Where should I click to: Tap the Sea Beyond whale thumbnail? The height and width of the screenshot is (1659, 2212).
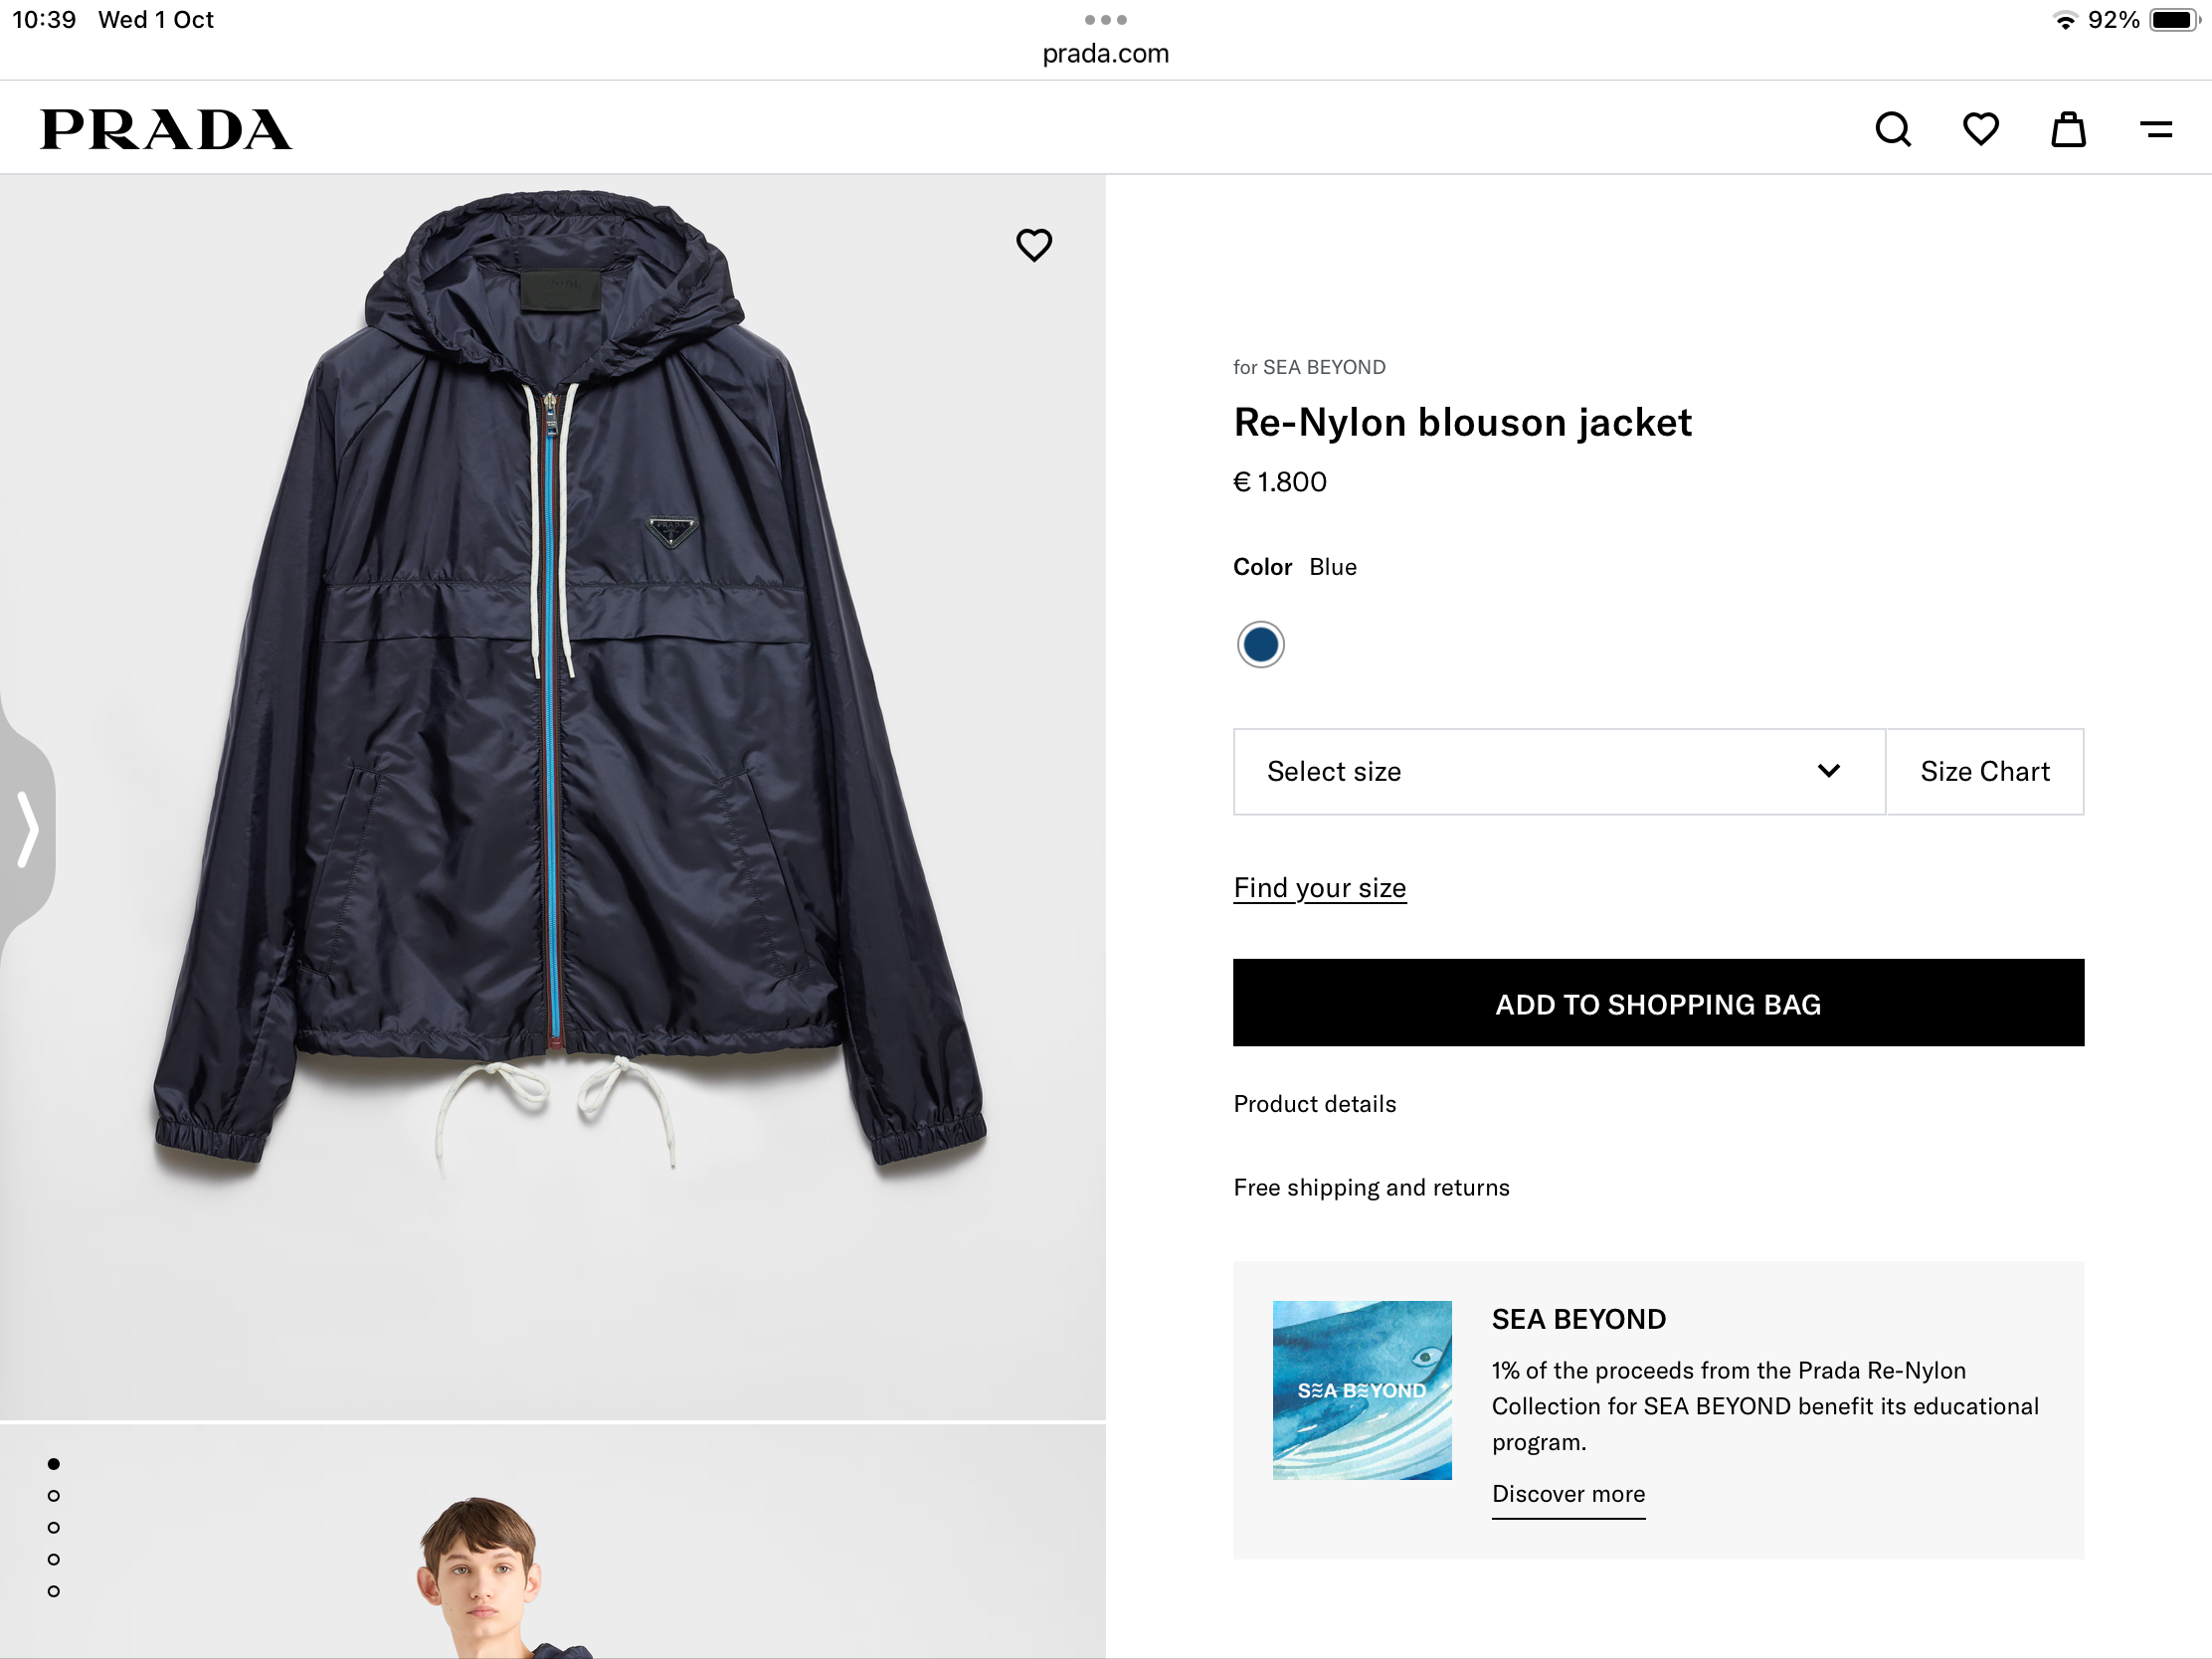pos(1362,1390)
